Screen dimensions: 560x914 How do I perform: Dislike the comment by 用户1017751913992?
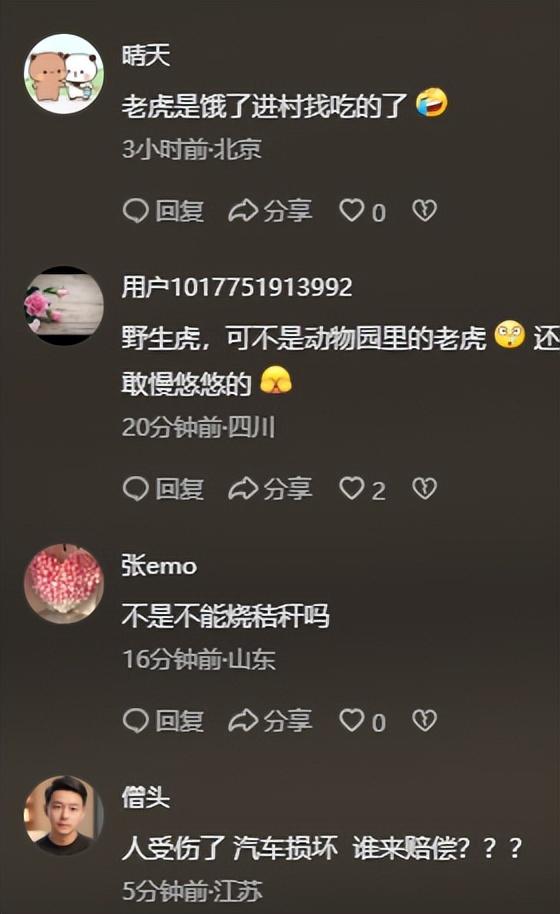coord(424,488)
